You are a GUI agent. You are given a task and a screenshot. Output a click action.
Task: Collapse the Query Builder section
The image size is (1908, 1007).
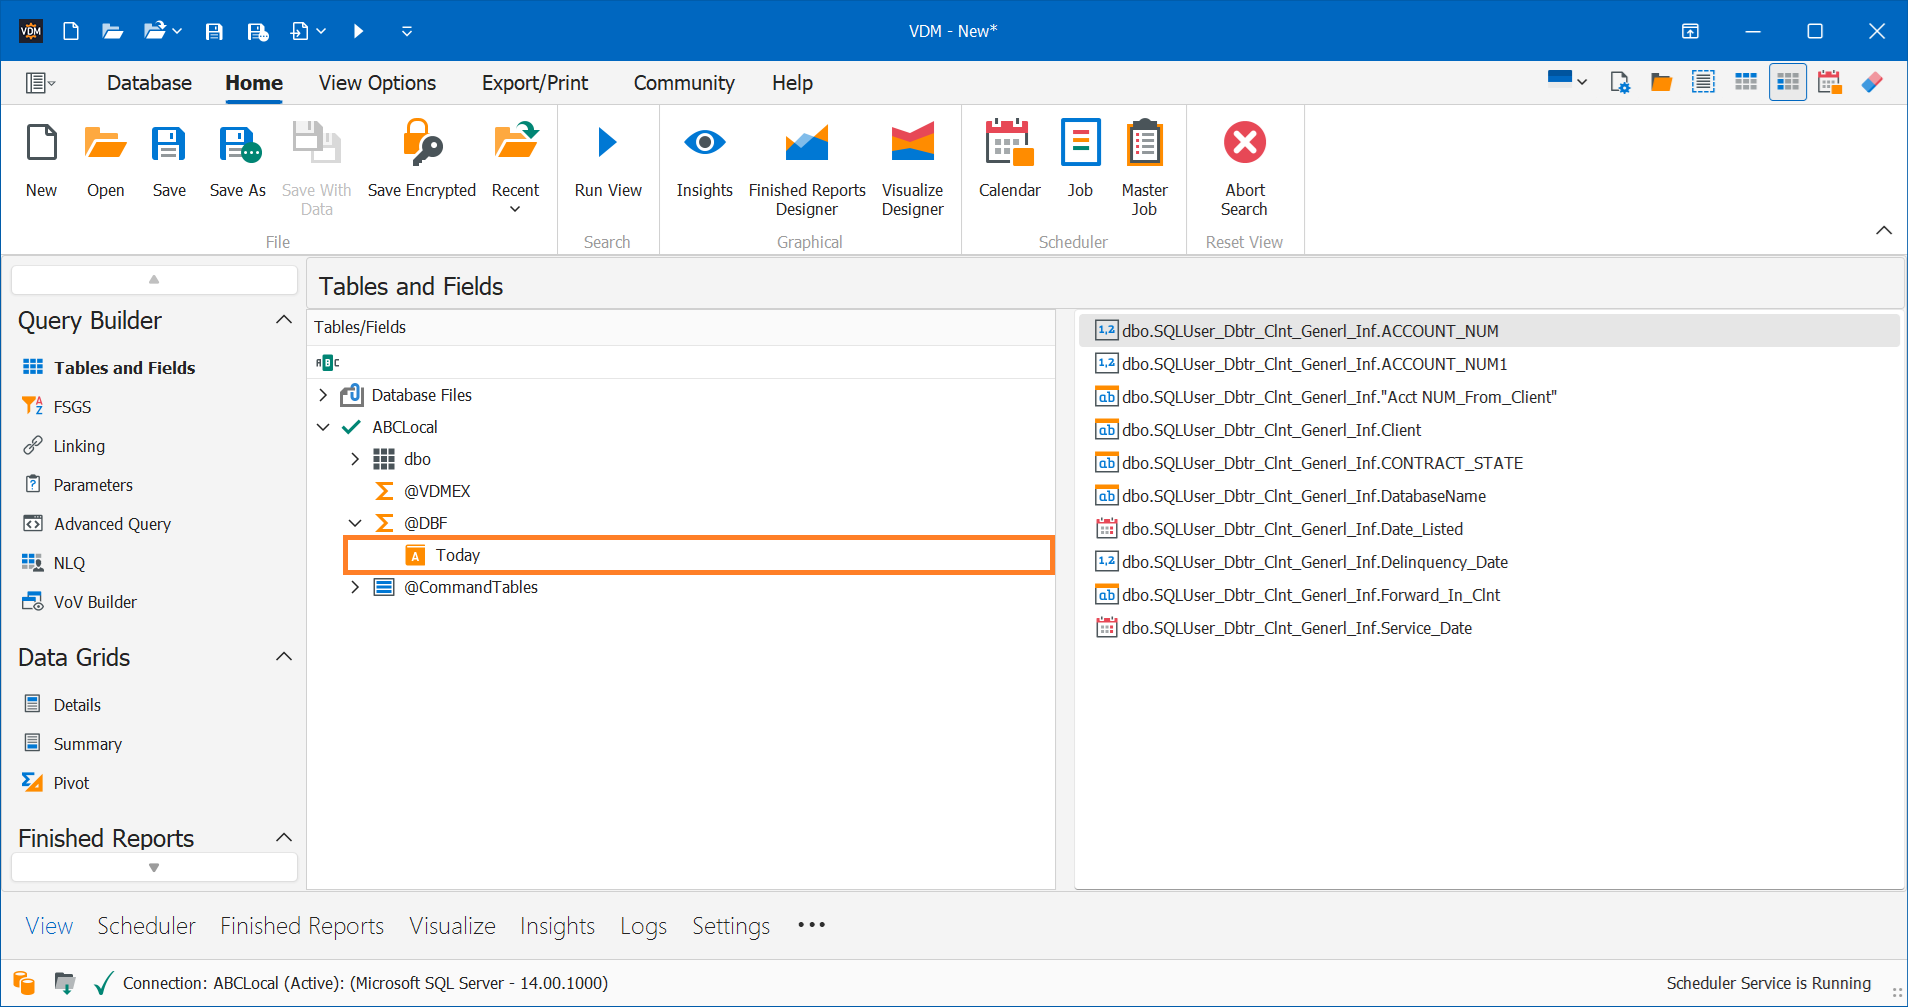(x=284, y=320)
